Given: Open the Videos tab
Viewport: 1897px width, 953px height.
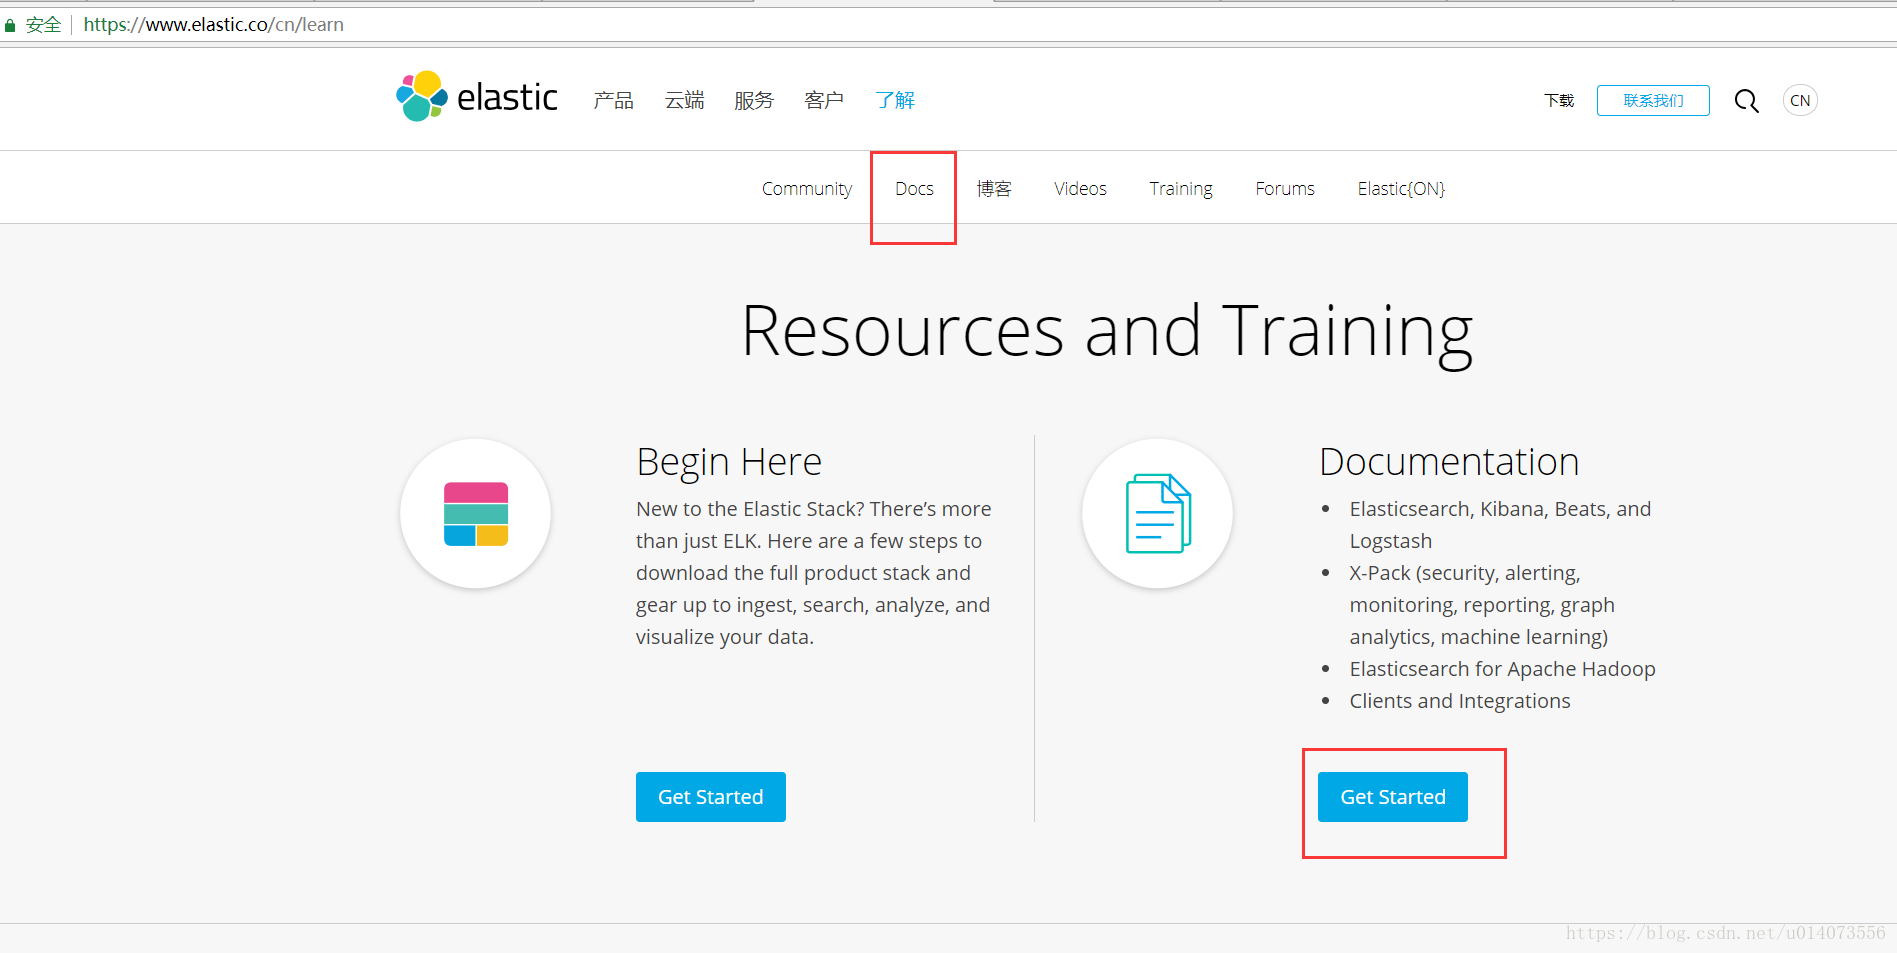Looking at the screenshot, I should (1080, 188).
